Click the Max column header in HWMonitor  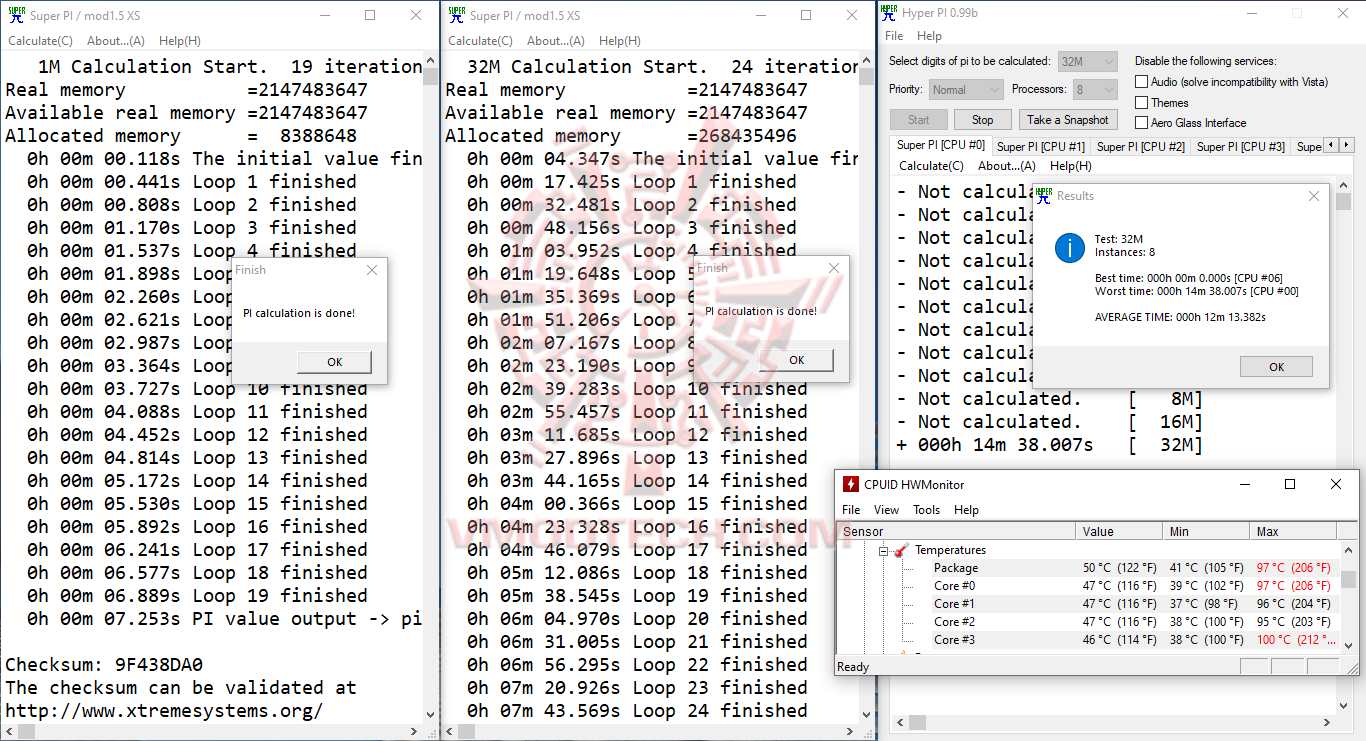point(1295,531)
